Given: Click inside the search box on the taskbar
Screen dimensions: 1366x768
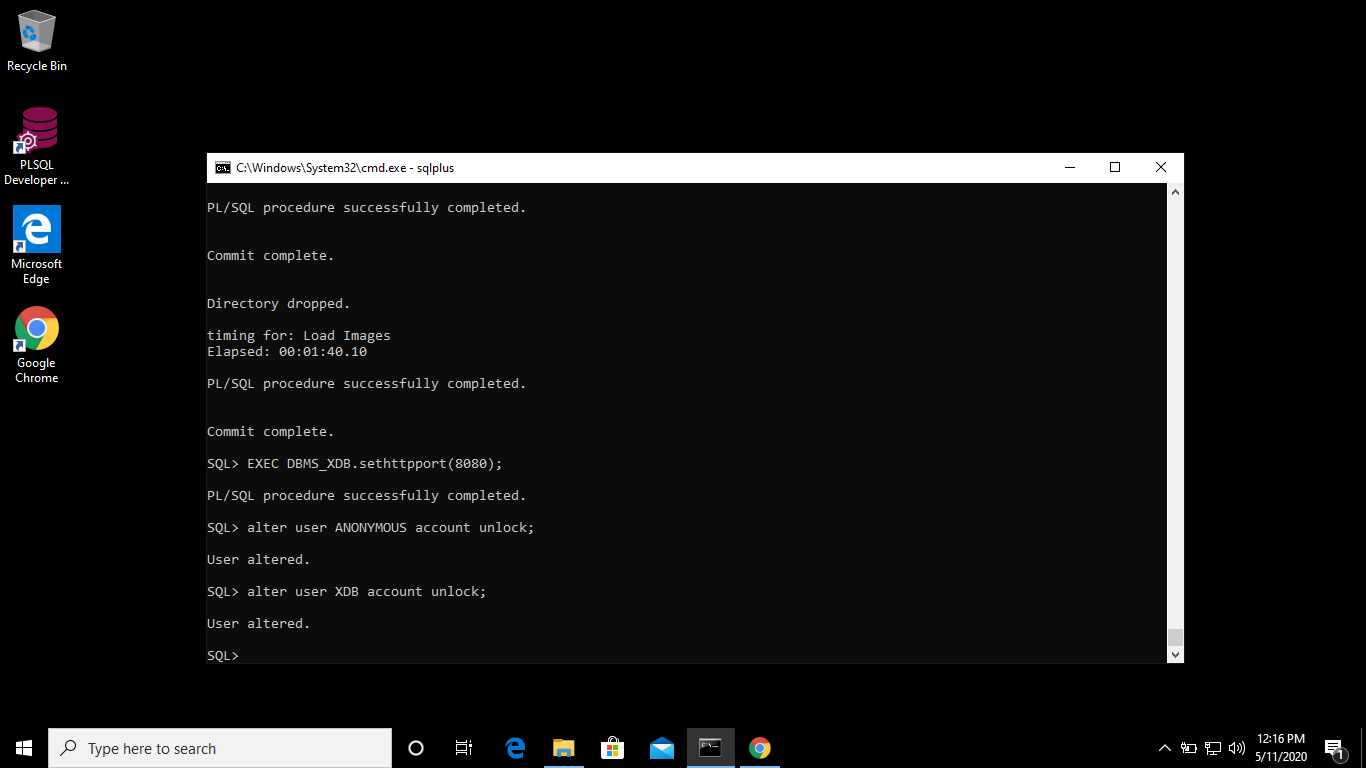Looking at the screenshot, I should (x=220, y=748).
